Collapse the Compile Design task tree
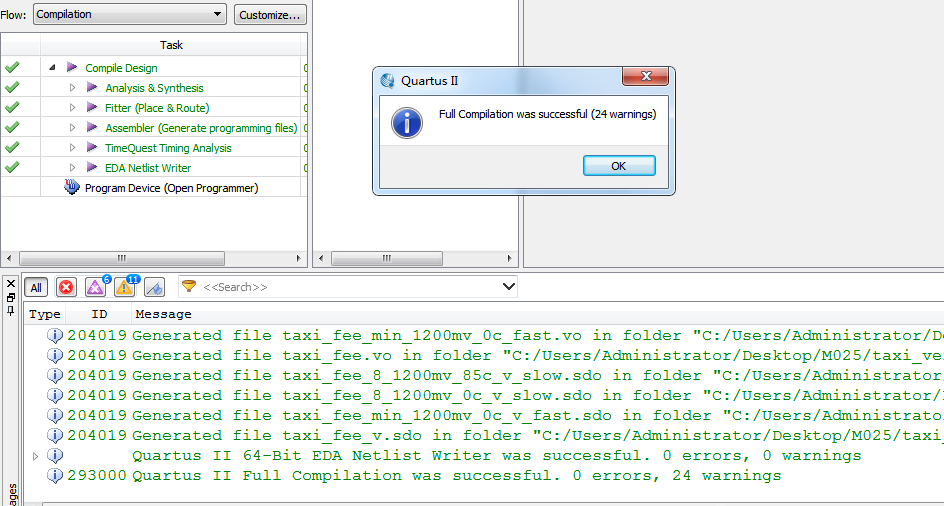Image resolution: width=944 pixels, height=506 pixels. coord(52,68)
